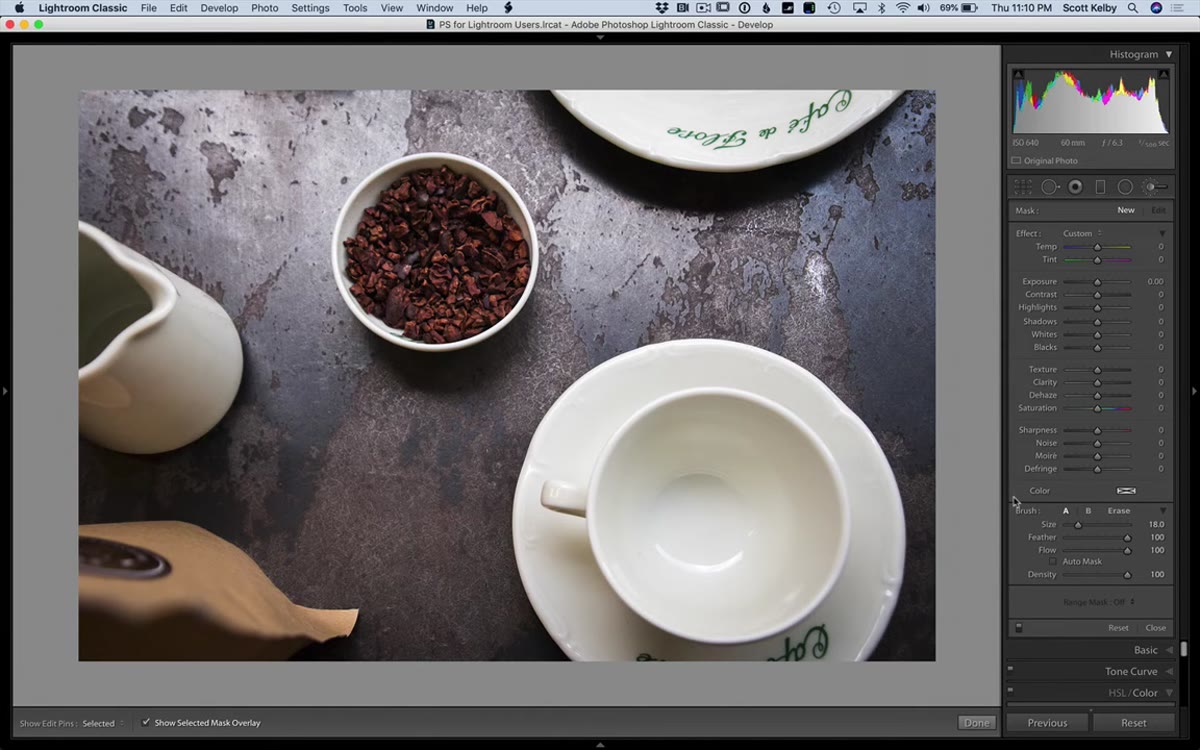Toggle the adjustment brush panel switch
The image size is (1200, 750).
(1019, 628)
